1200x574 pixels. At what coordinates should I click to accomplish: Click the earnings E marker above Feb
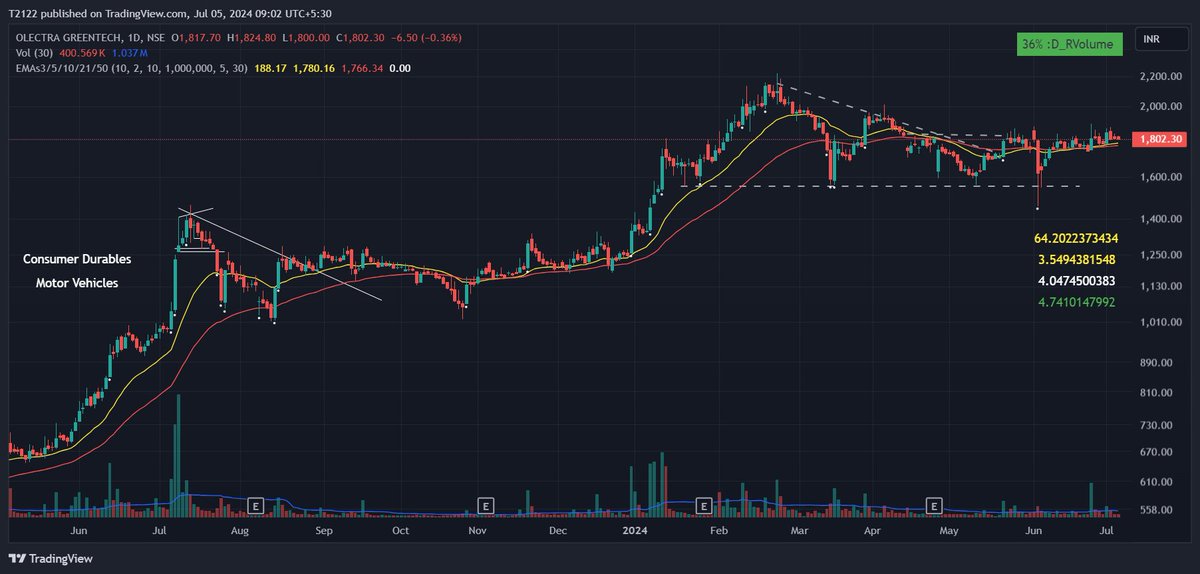pyautogui.click(x=704, y=505)
